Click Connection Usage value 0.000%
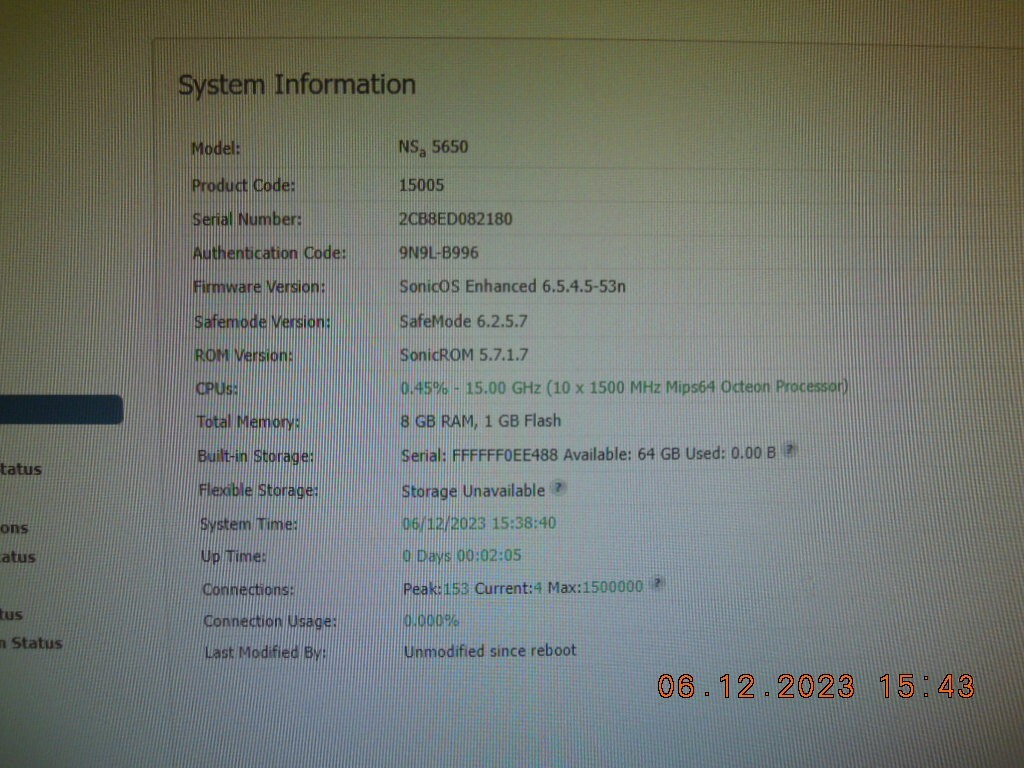 point(431,620)
